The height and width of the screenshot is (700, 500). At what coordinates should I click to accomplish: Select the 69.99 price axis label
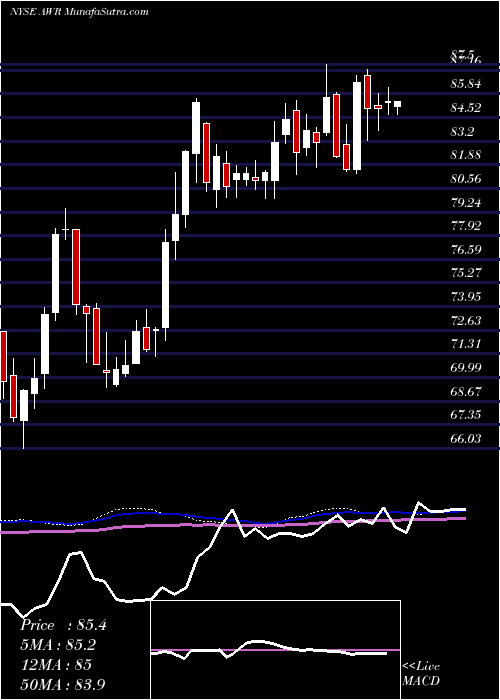point(466,367)
